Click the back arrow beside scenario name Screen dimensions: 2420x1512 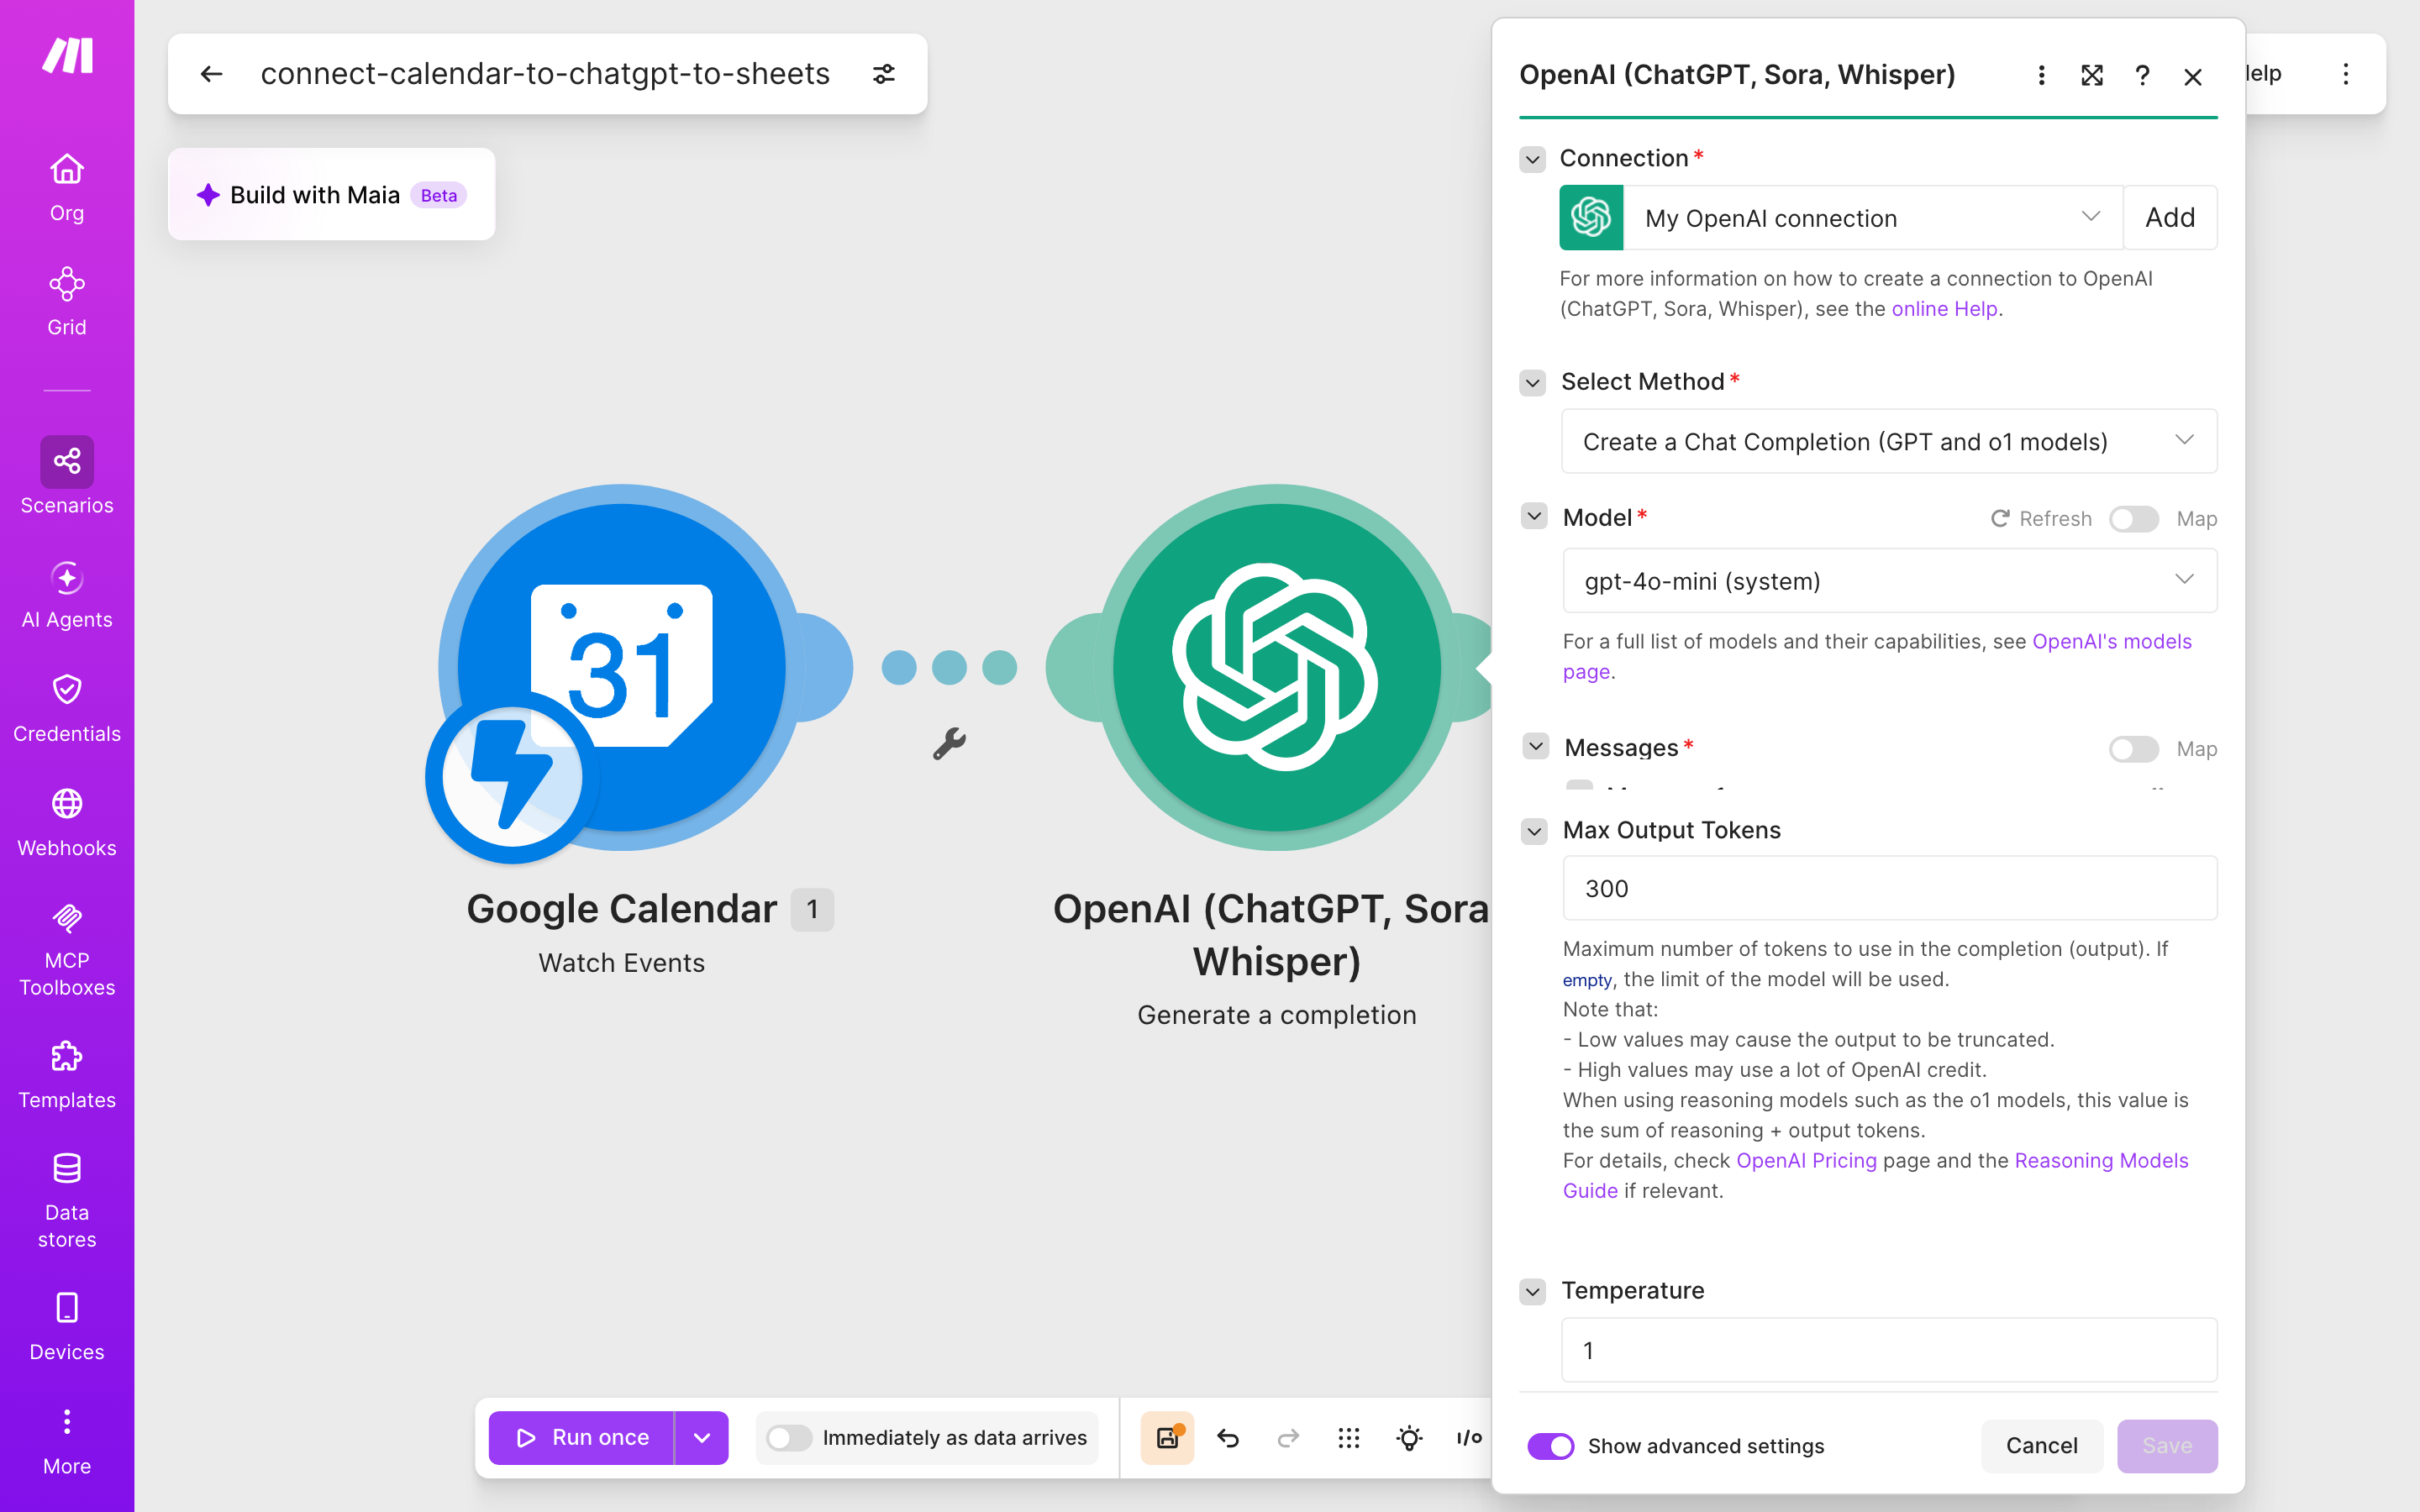(x=211, y=74)
